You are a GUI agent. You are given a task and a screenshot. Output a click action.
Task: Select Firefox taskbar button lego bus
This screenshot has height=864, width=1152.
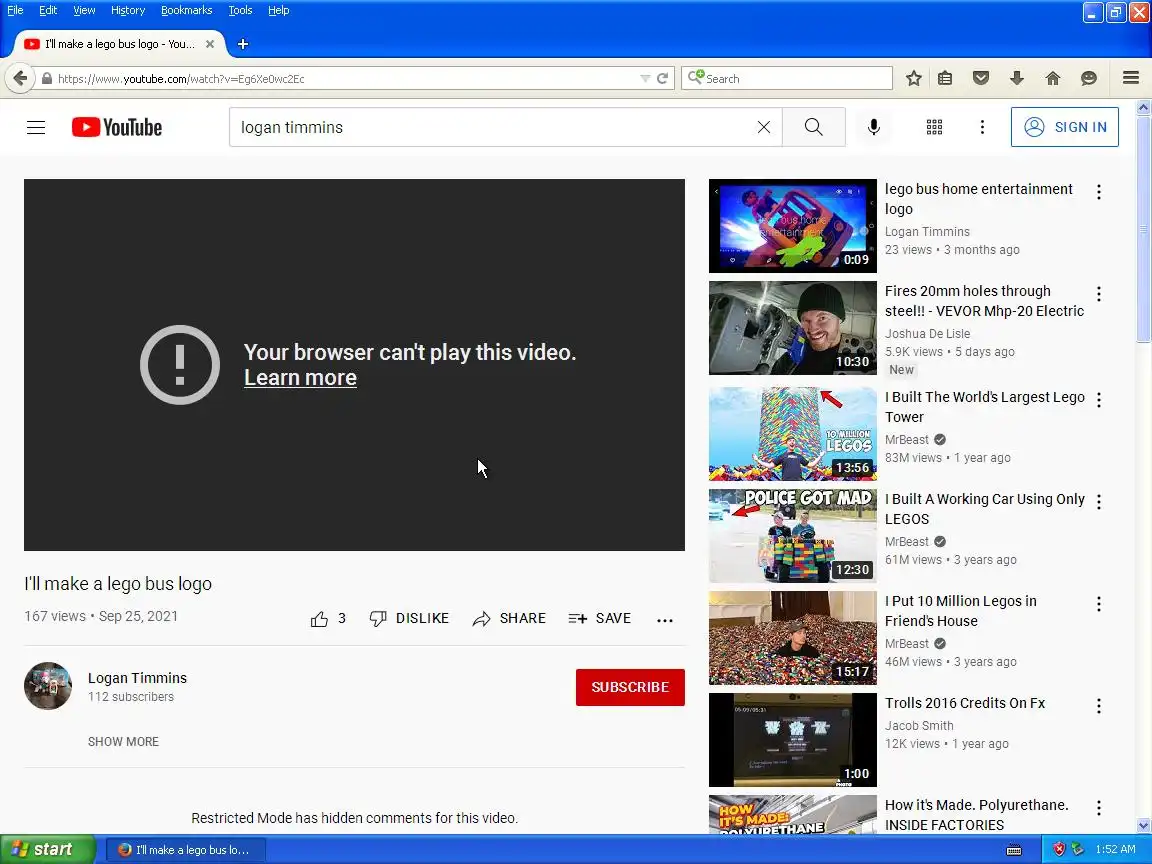tap(186, 850)
